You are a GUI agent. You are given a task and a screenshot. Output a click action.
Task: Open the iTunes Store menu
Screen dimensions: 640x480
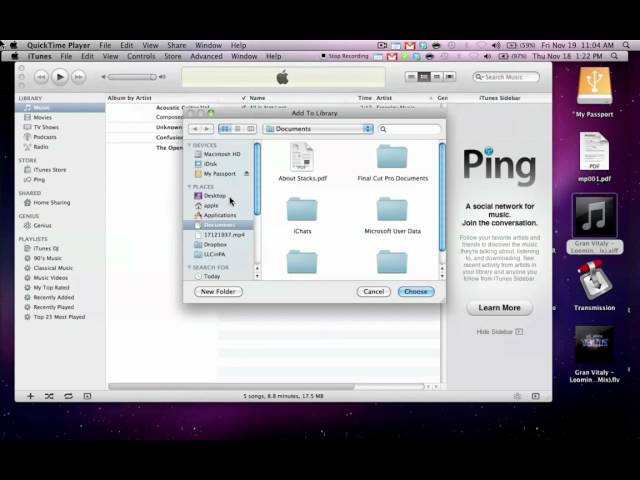173,56
